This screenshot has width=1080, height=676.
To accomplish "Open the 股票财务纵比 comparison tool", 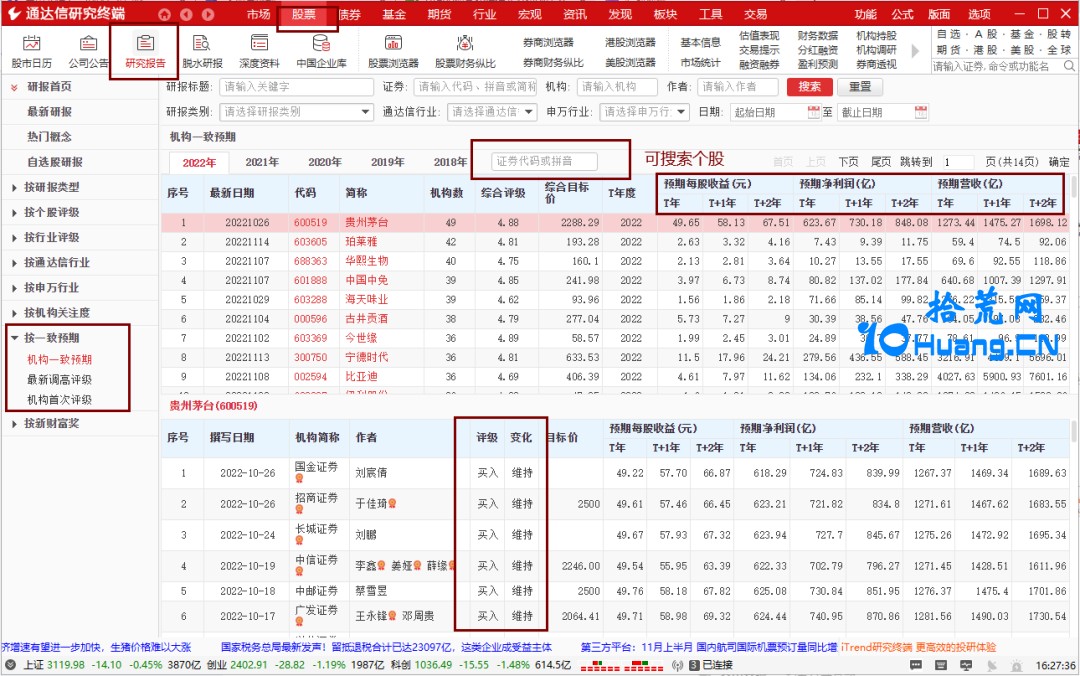I will pyautogui.click(x=465, y=52).
